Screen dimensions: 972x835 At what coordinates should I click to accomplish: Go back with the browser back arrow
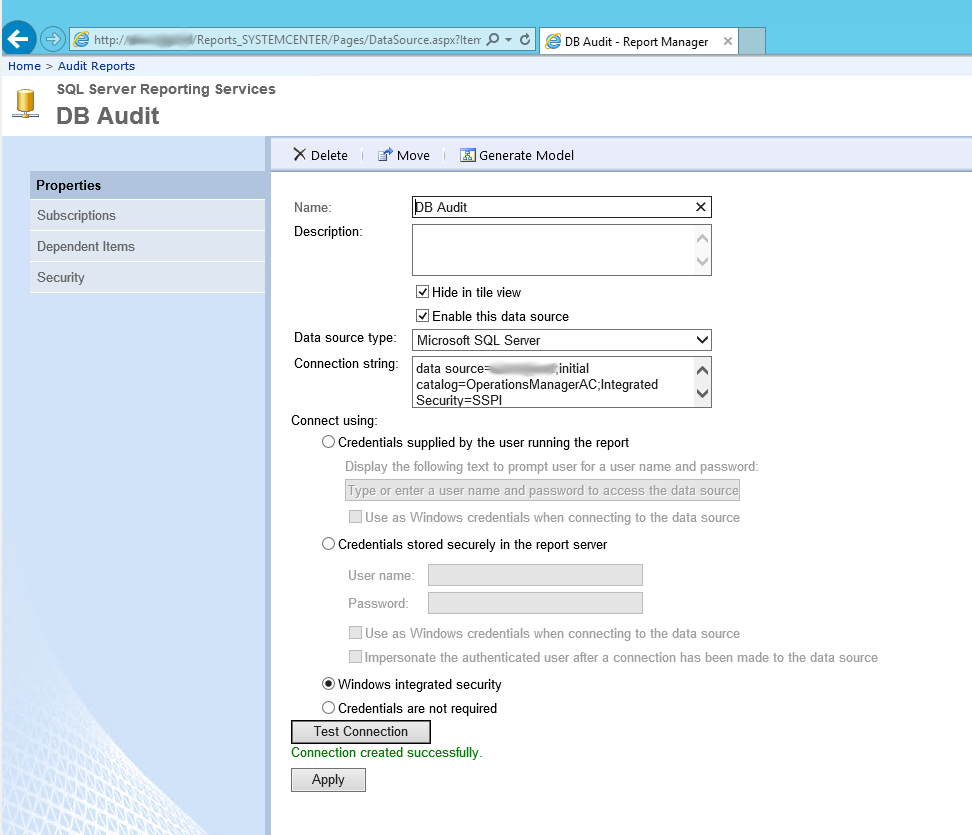point(19,38)
